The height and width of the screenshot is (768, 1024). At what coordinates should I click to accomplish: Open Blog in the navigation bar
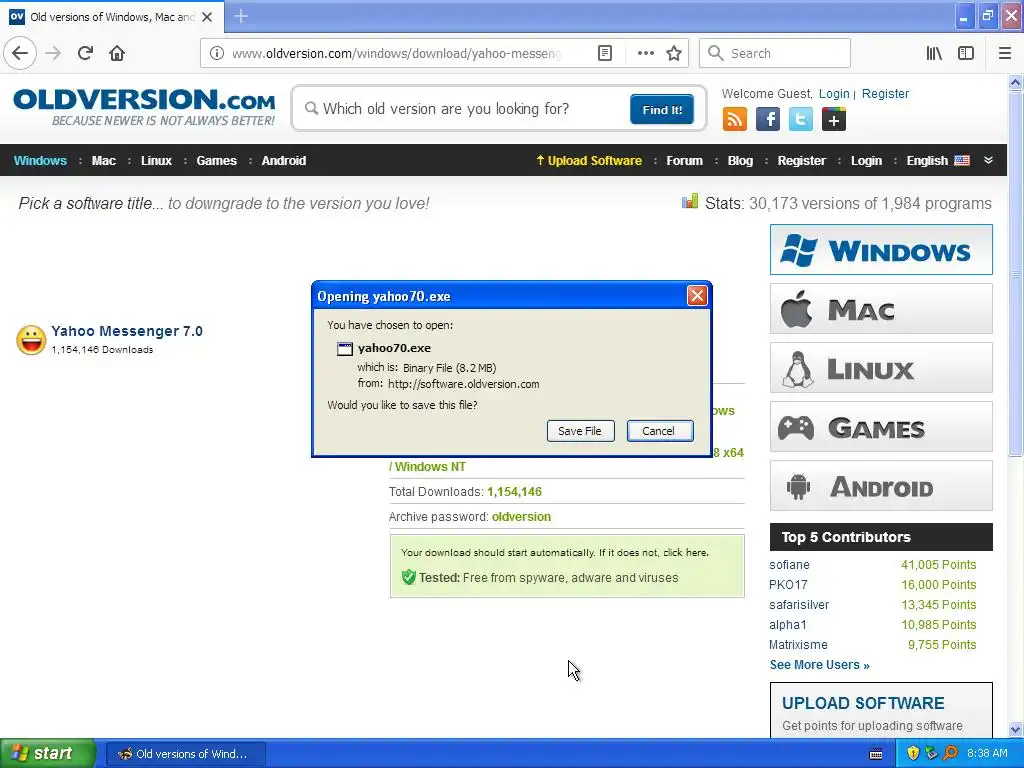[x=740, y=161]
